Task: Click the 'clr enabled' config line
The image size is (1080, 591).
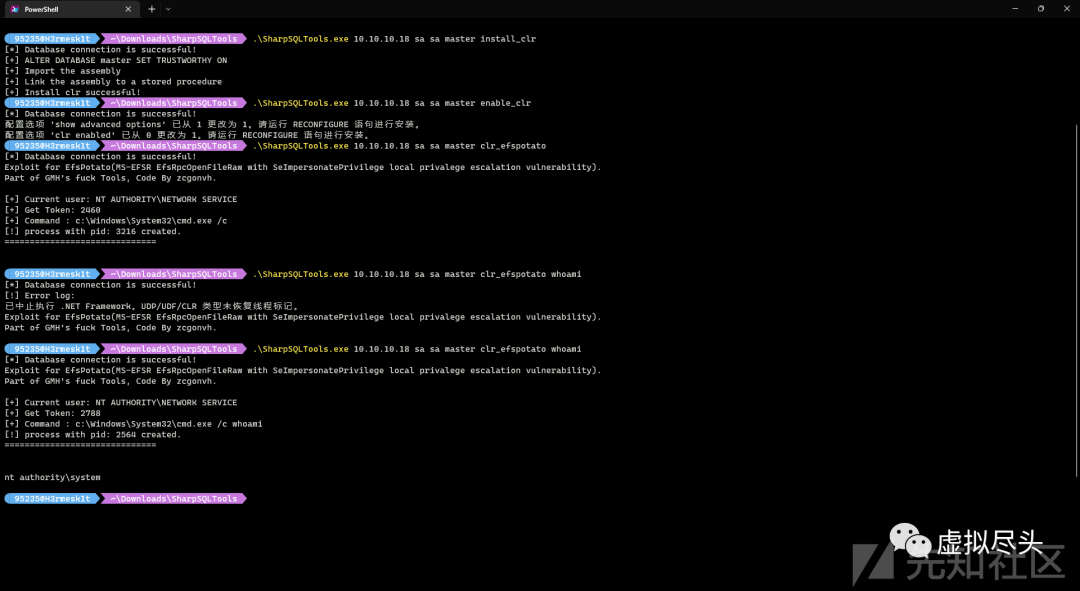Action: [x=187, y=135]
